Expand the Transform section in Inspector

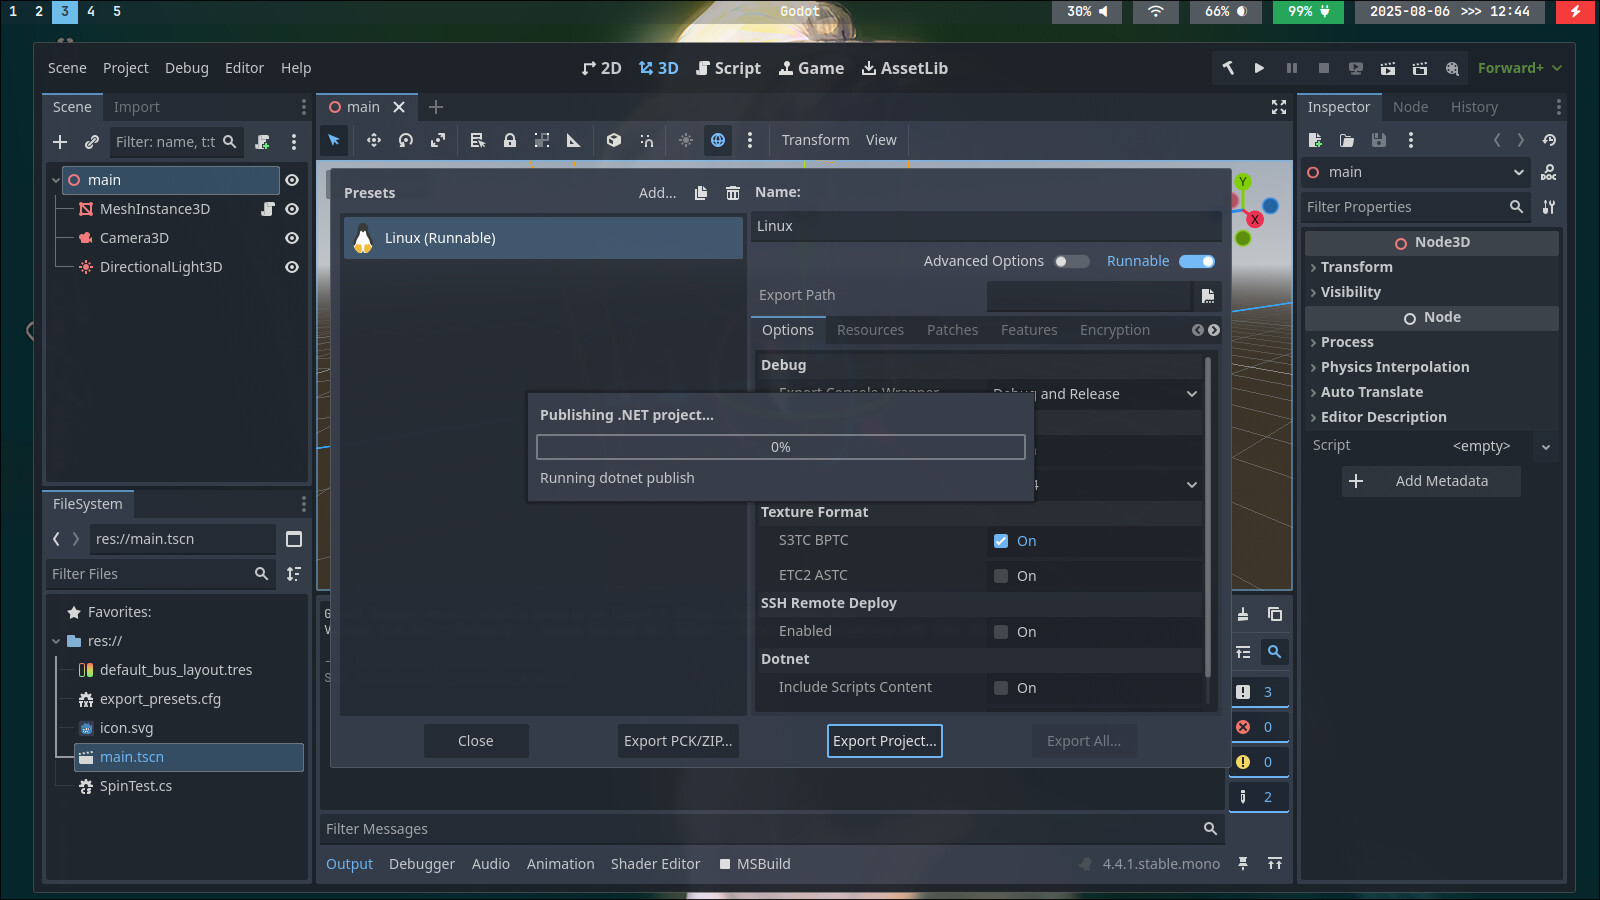click(1356, 267)
